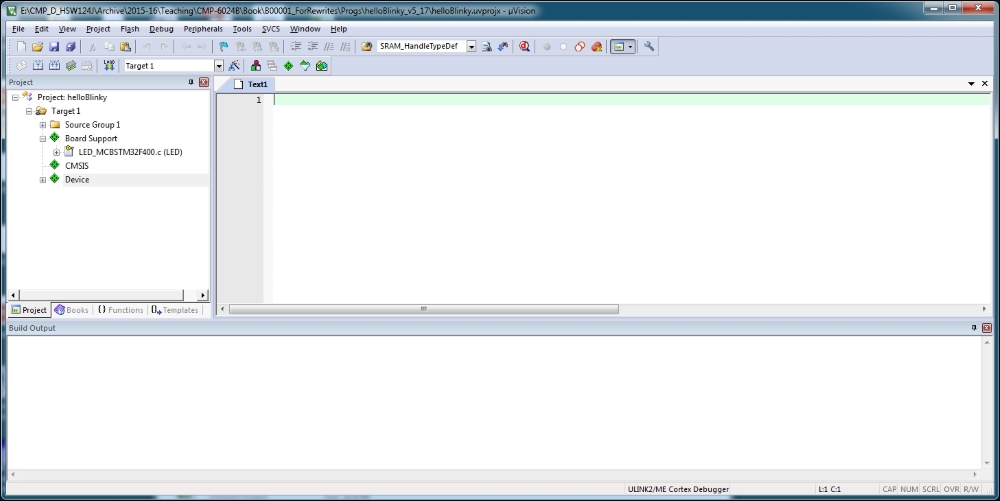Start the debug session with the magnifier icon

click(524, 47)
